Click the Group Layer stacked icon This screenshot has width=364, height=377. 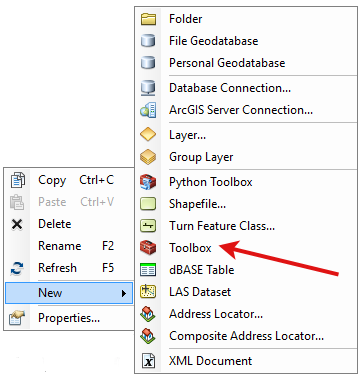pos(148,157)
